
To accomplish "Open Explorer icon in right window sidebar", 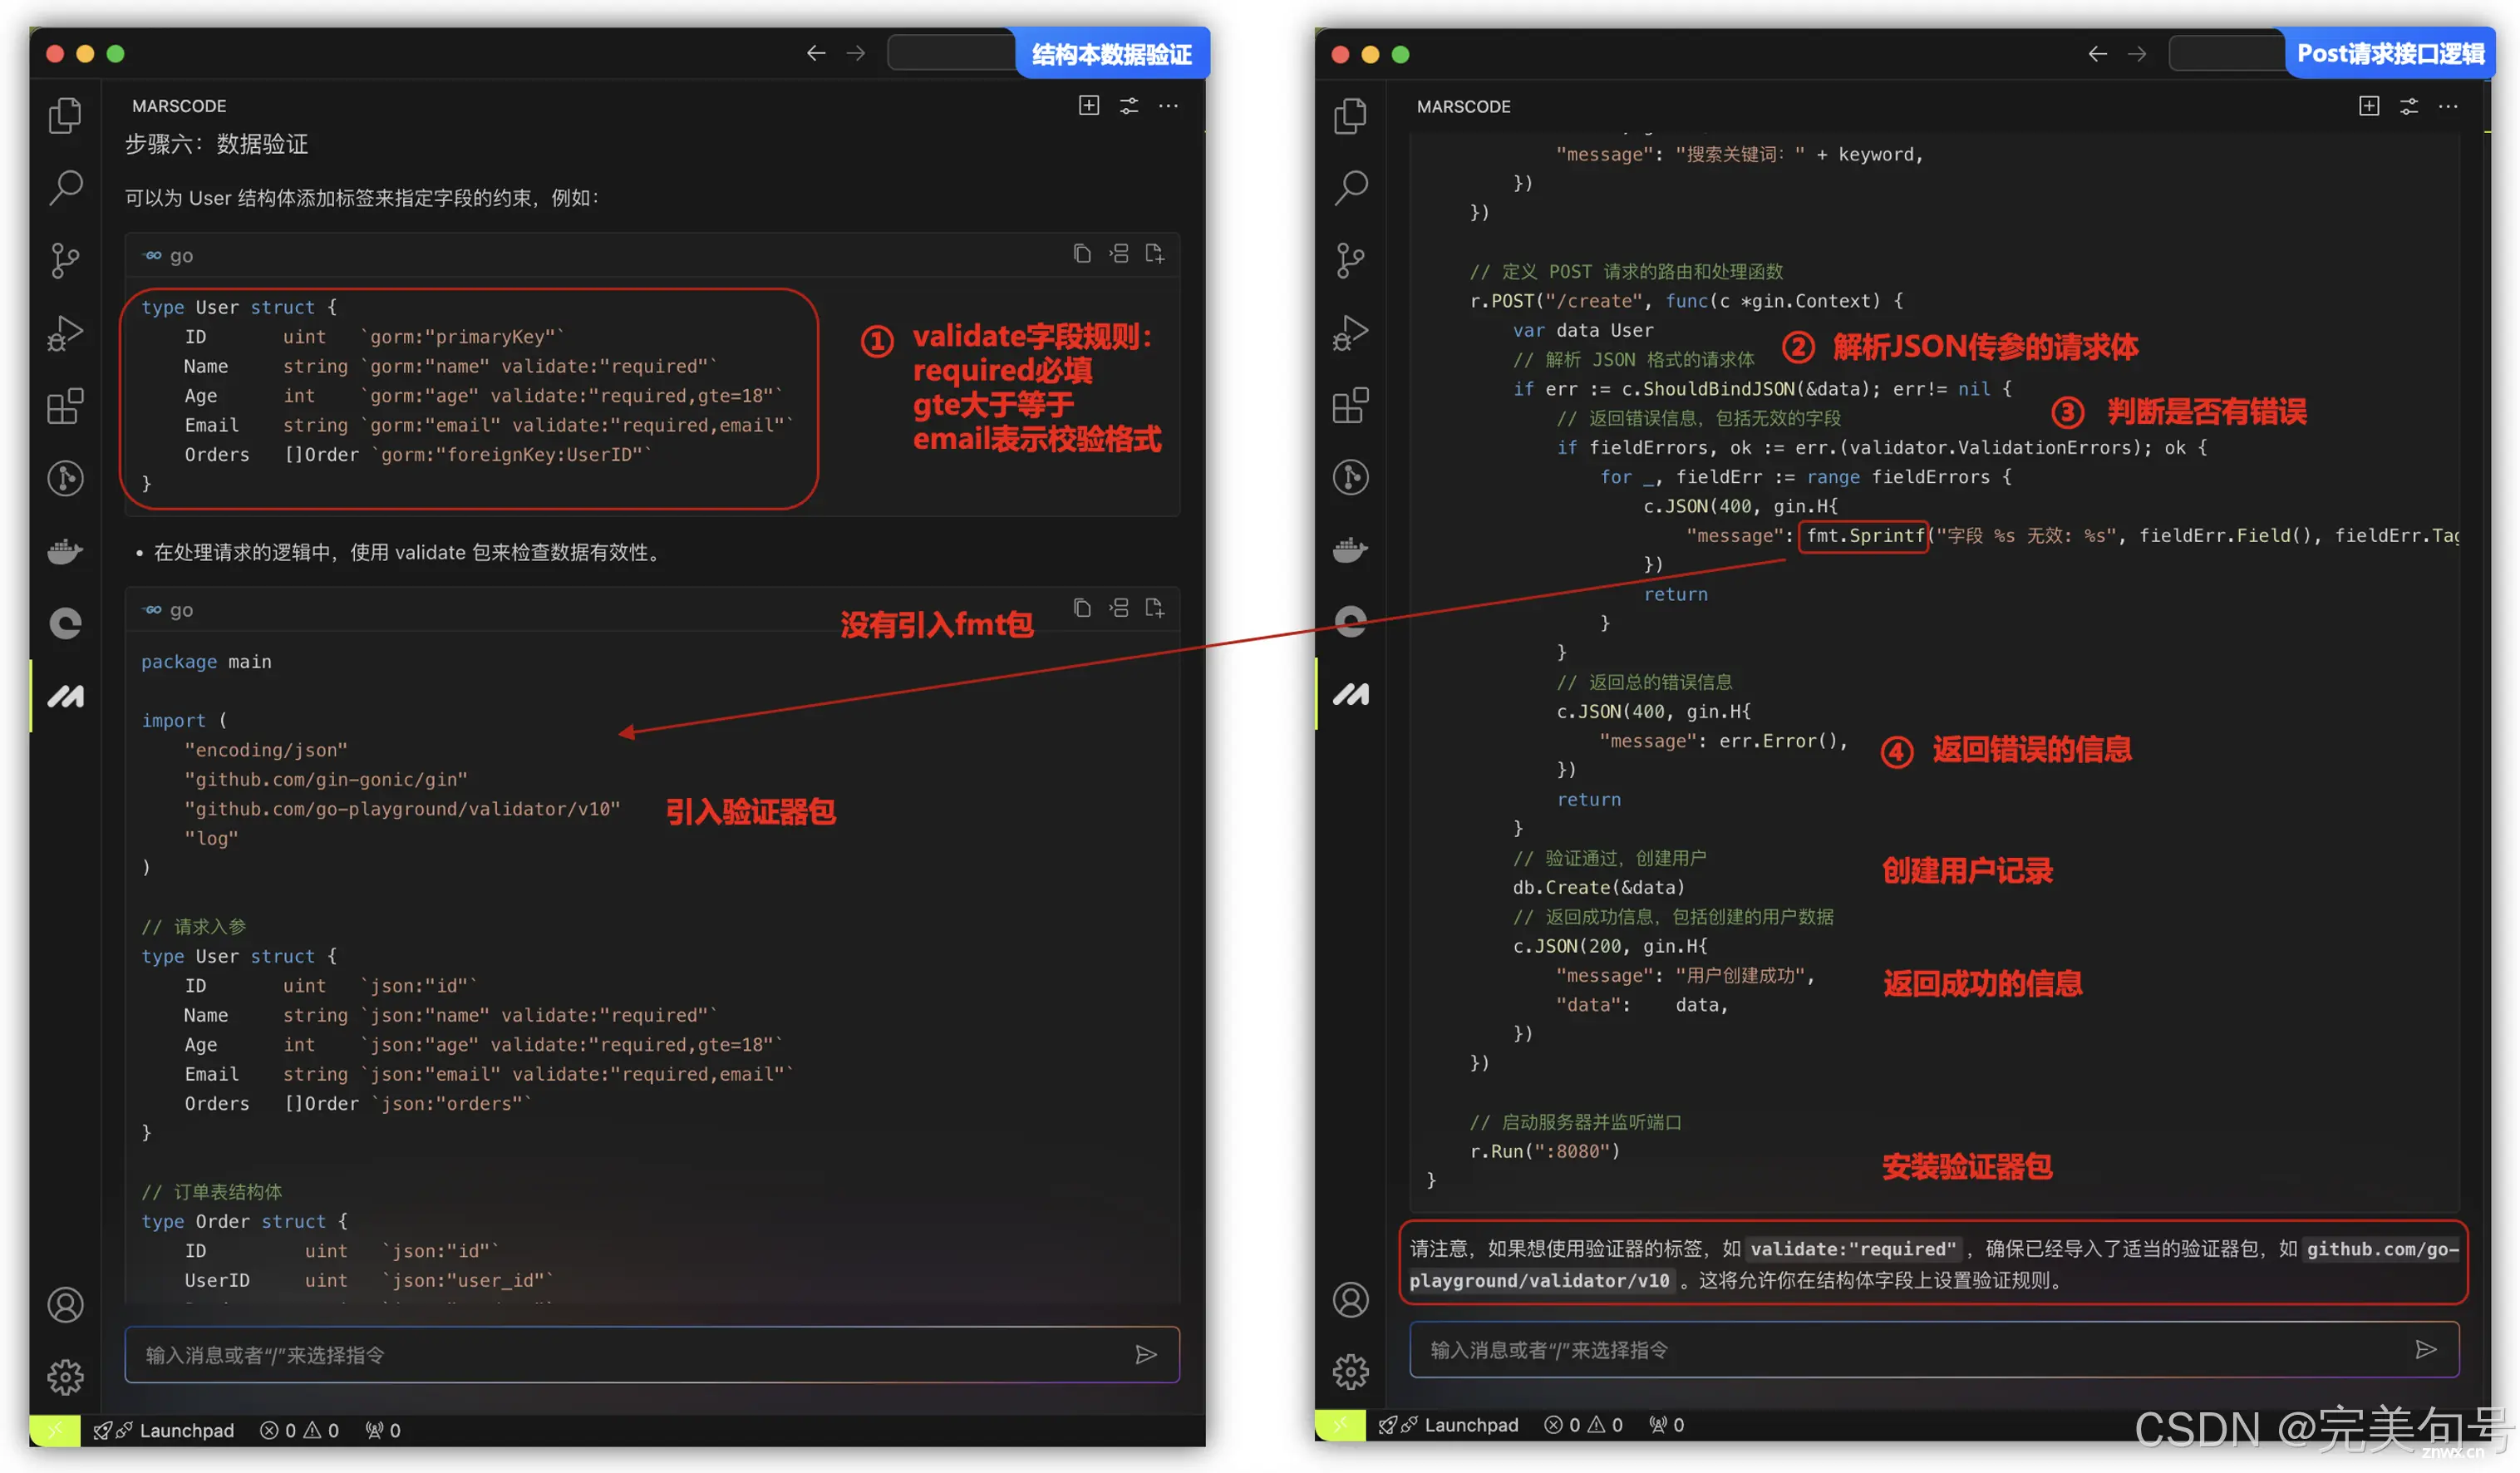I will 1350,115.
